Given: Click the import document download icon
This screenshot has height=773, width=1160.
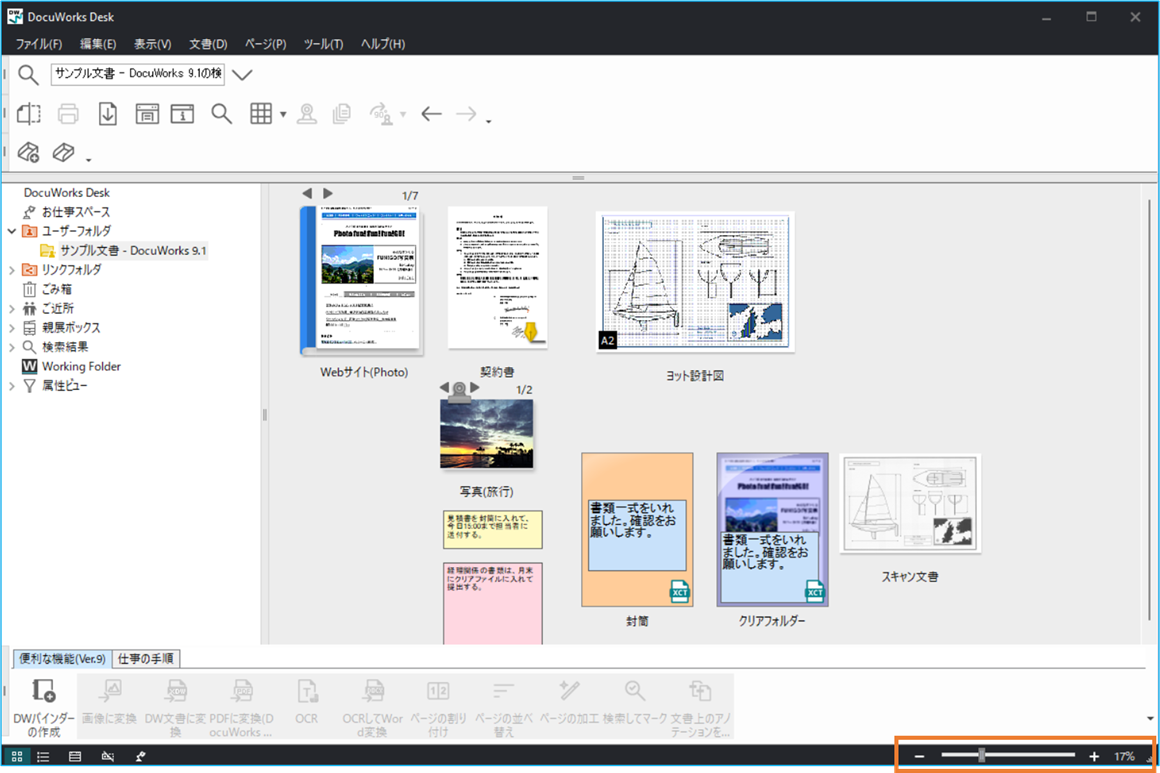Looking at the screenshot, I should pyautogui.click(x=108, y=114).
